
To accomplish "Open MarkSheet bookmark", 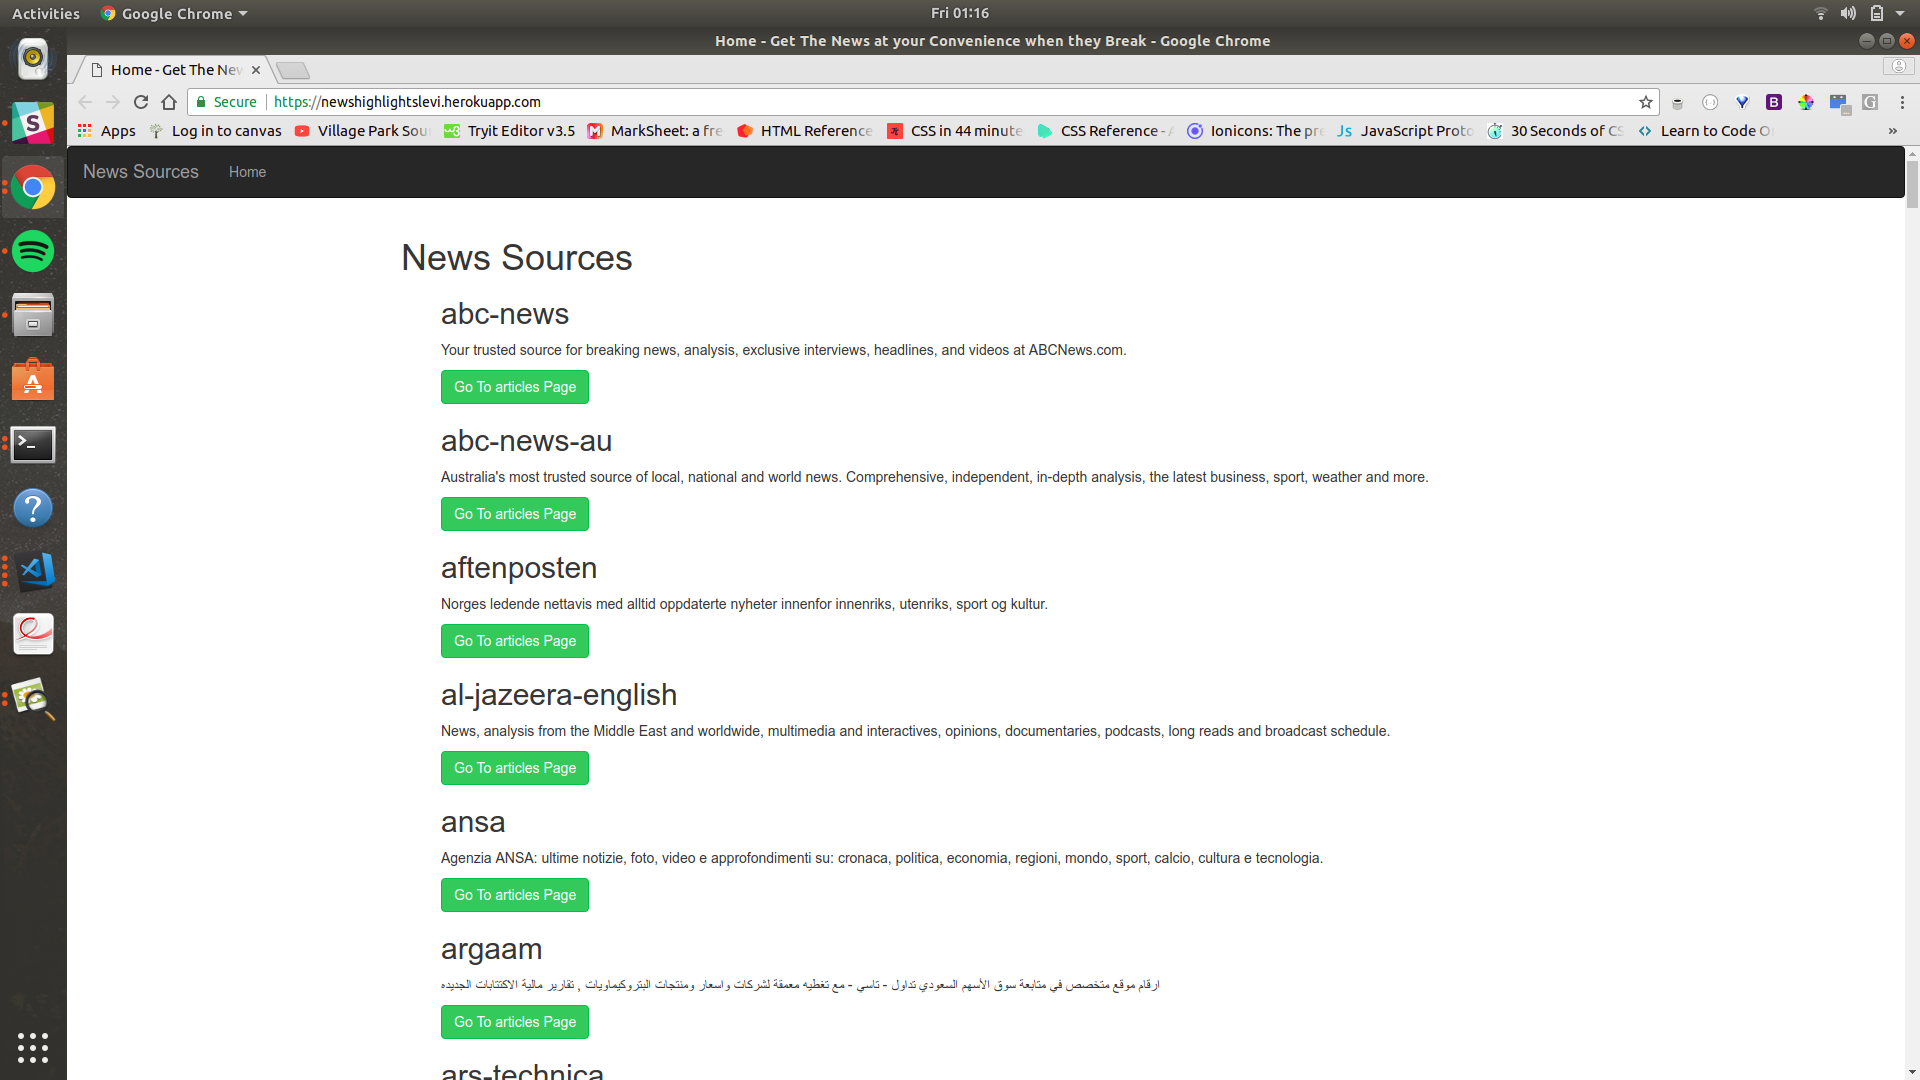I will click(655, 131).
